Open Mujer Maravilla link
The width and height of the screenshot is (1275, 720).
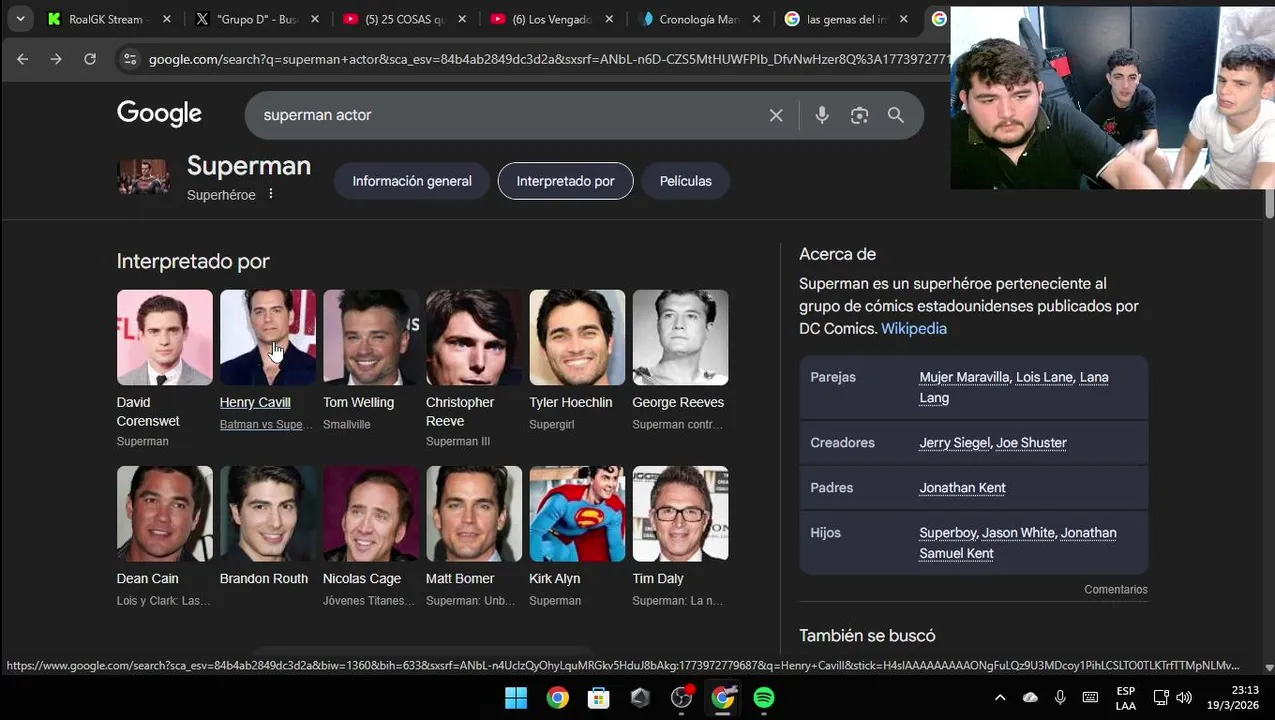click(964, 377)
